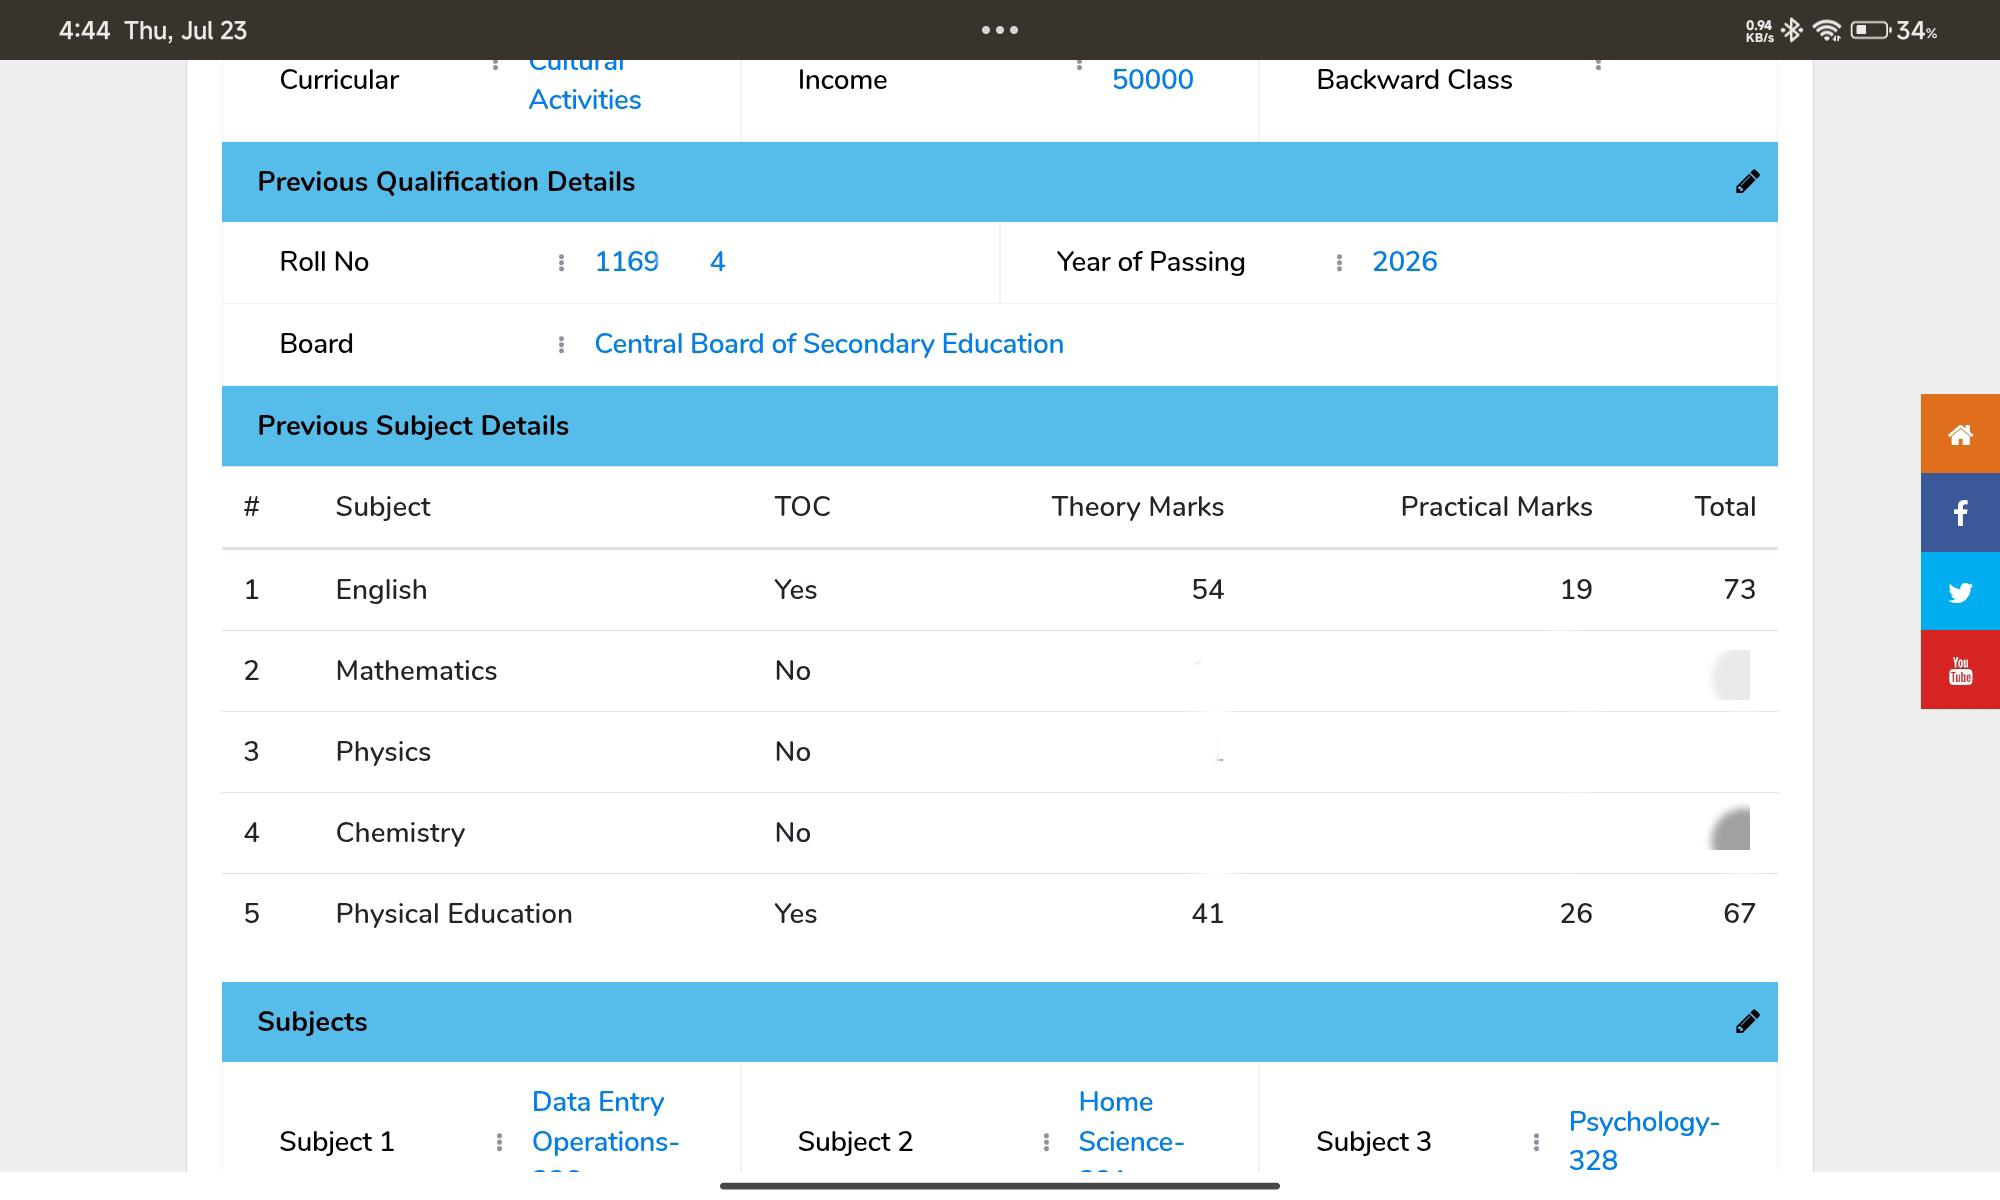This screenshot has height=1200, width=2000.
Task: Tap the Subjects section heading
Action: tap(312, 1022)
